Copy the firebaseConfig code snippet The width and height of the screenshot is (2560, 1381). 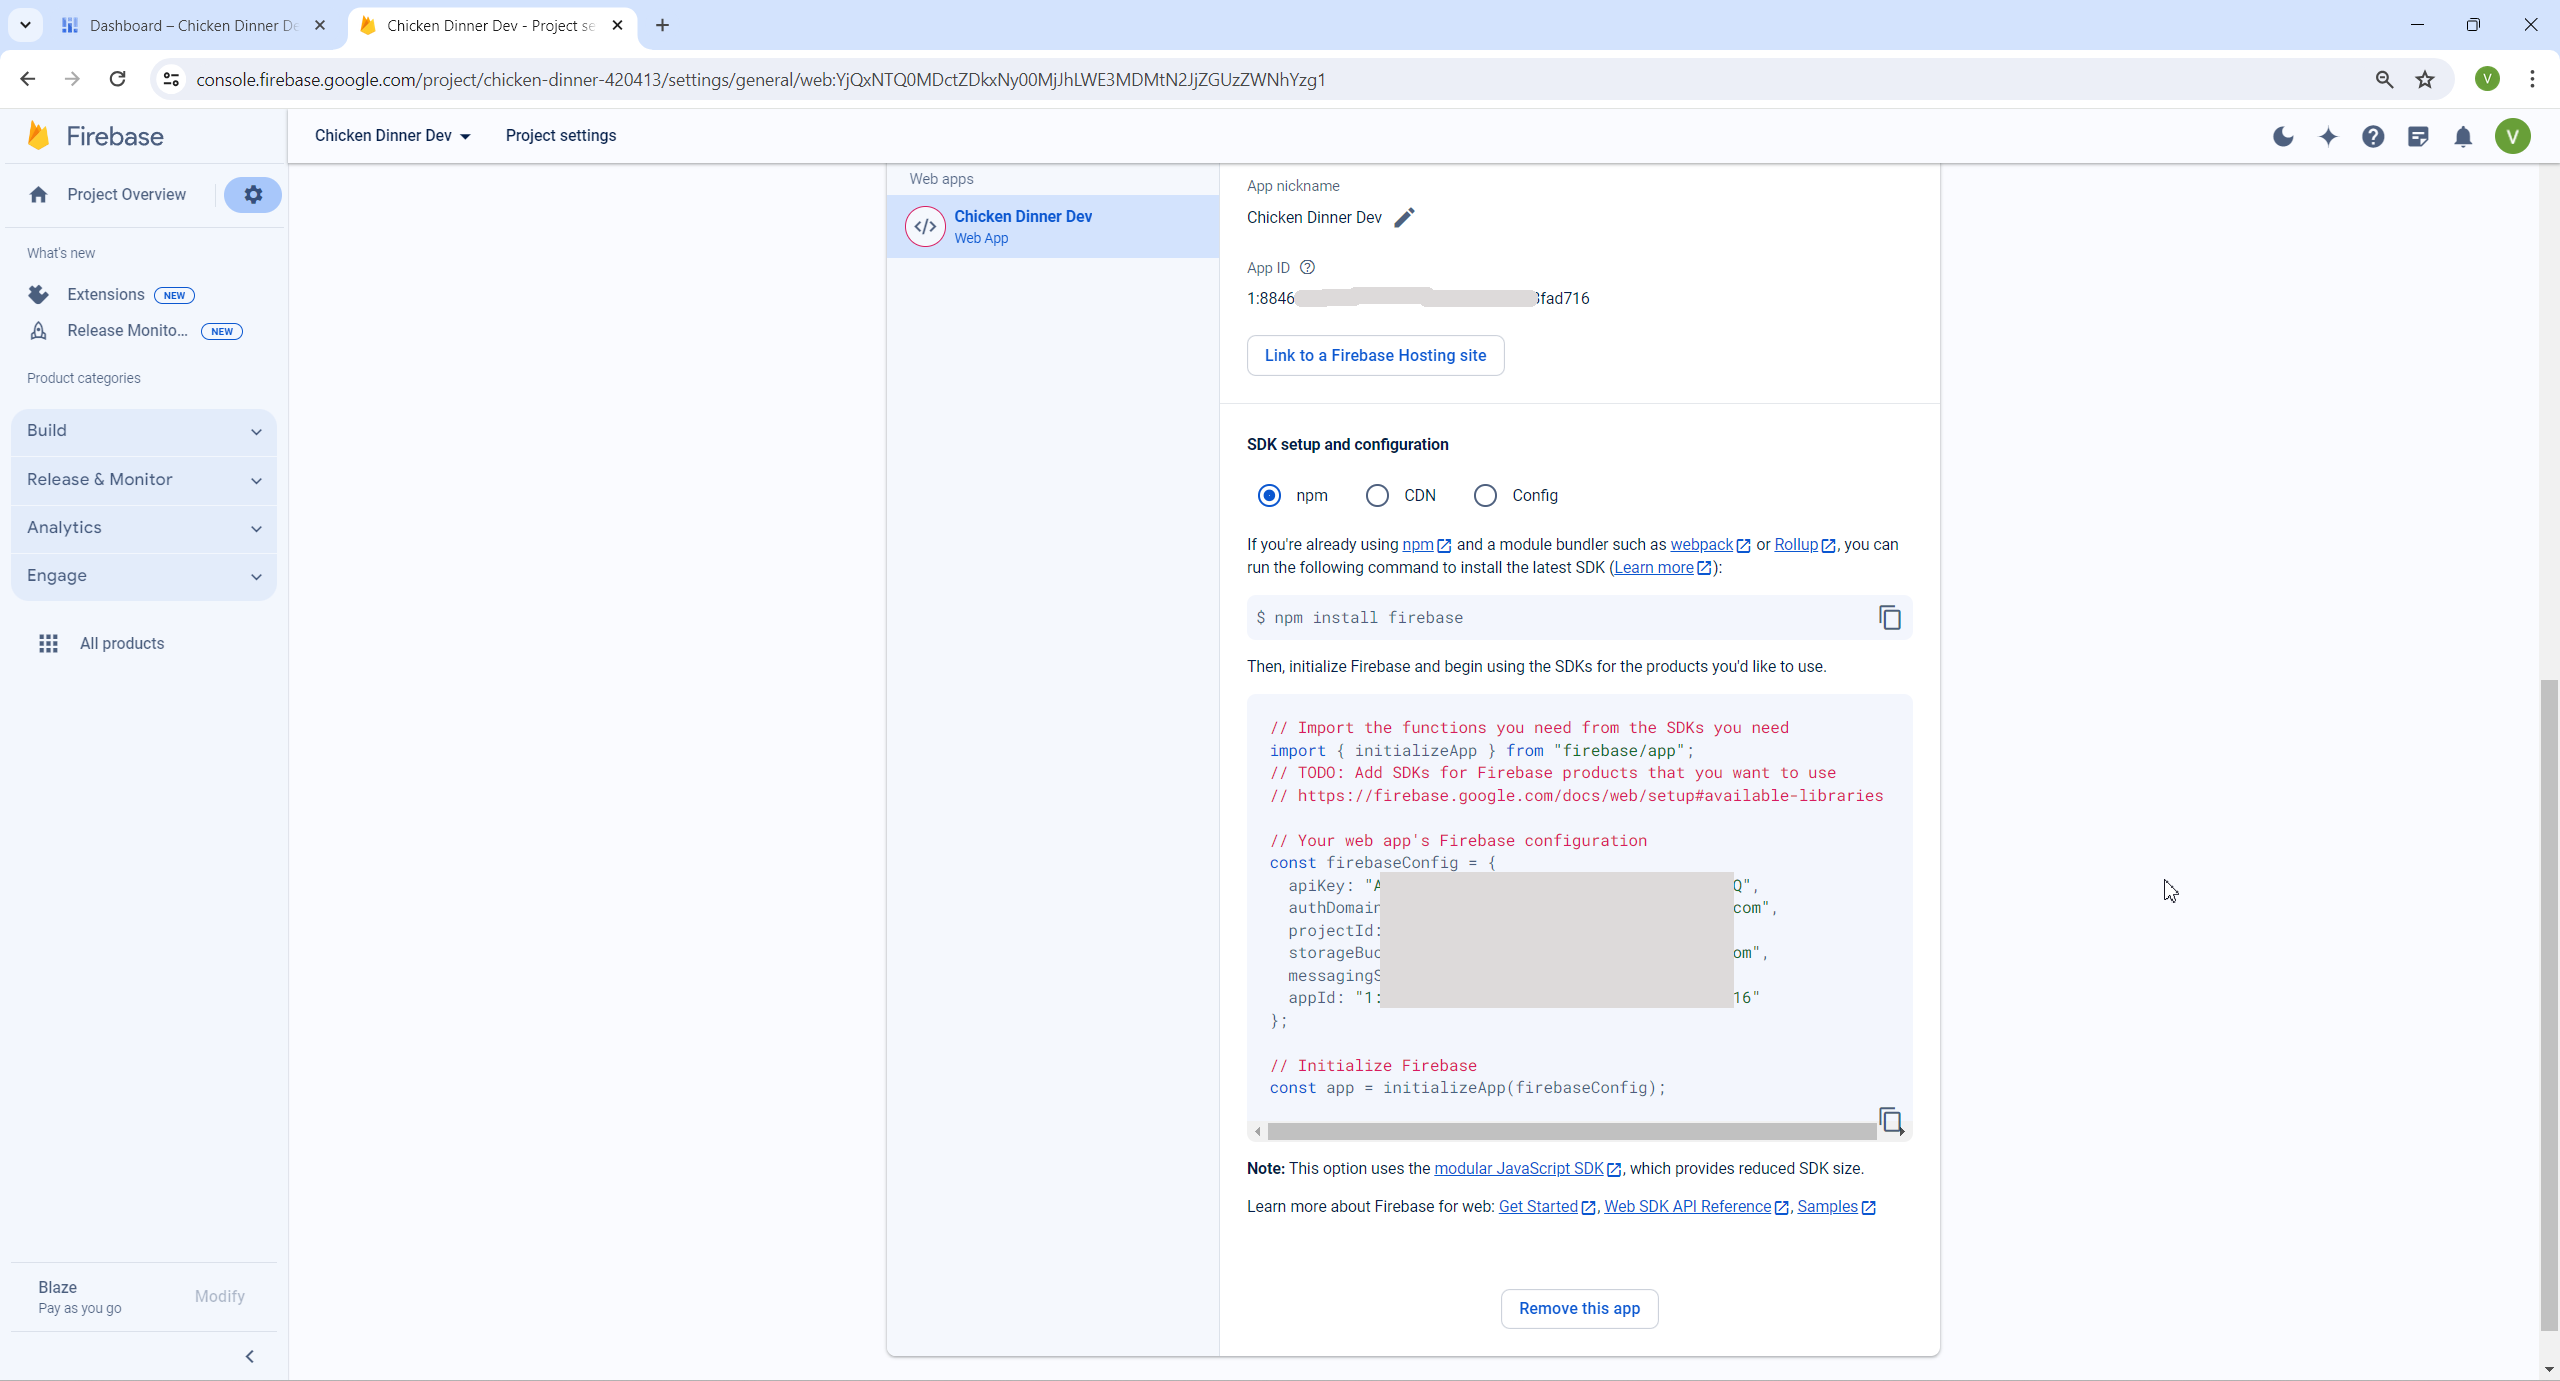pyautogui.click(x=1890, y=1120)
